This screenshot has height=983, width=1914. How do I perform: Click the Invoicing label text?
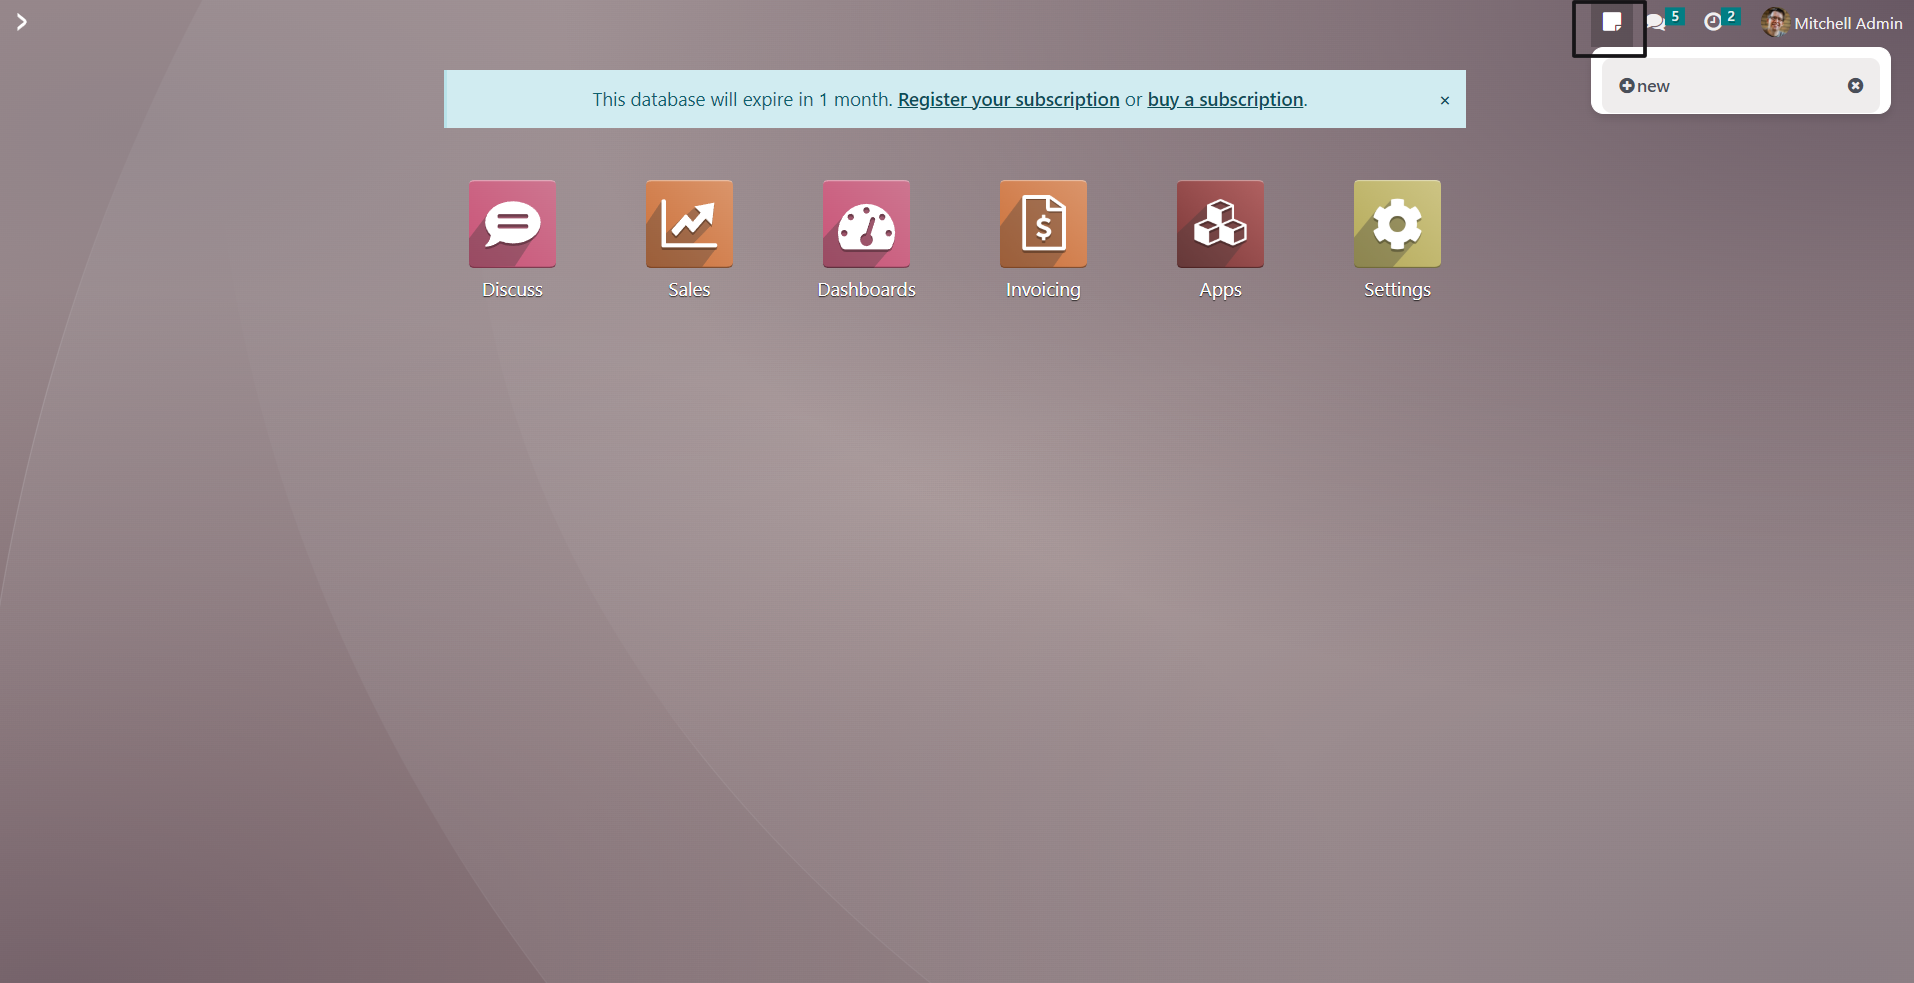click(1043, 290)
